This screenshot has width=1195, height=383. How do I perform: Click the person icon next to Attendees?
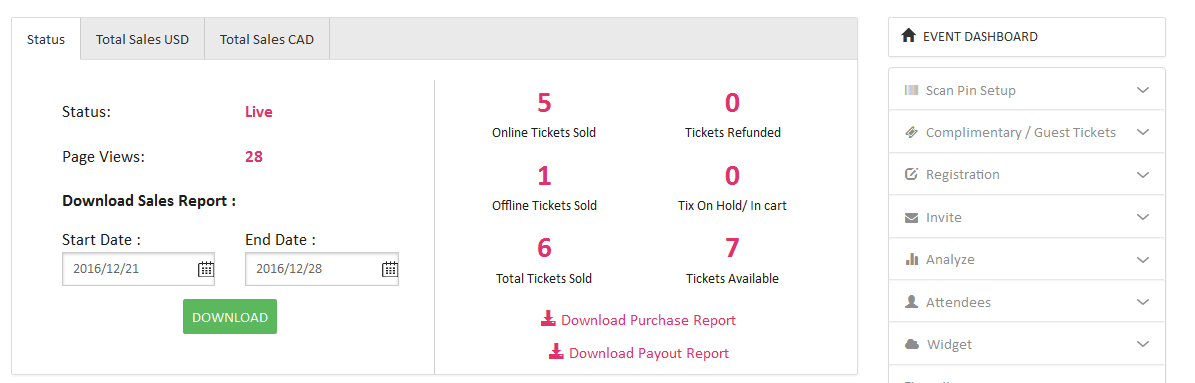(911, 302)
